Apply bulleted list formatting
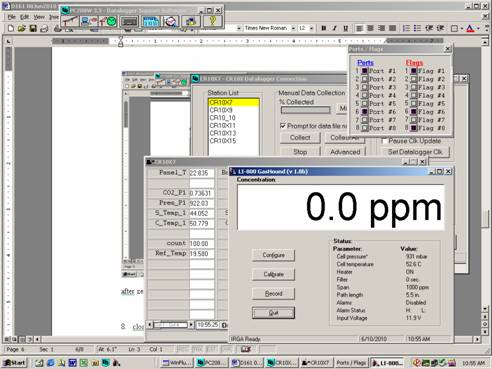Image resolution: width=492 pixels, height=369 pixels. point(417,28)
